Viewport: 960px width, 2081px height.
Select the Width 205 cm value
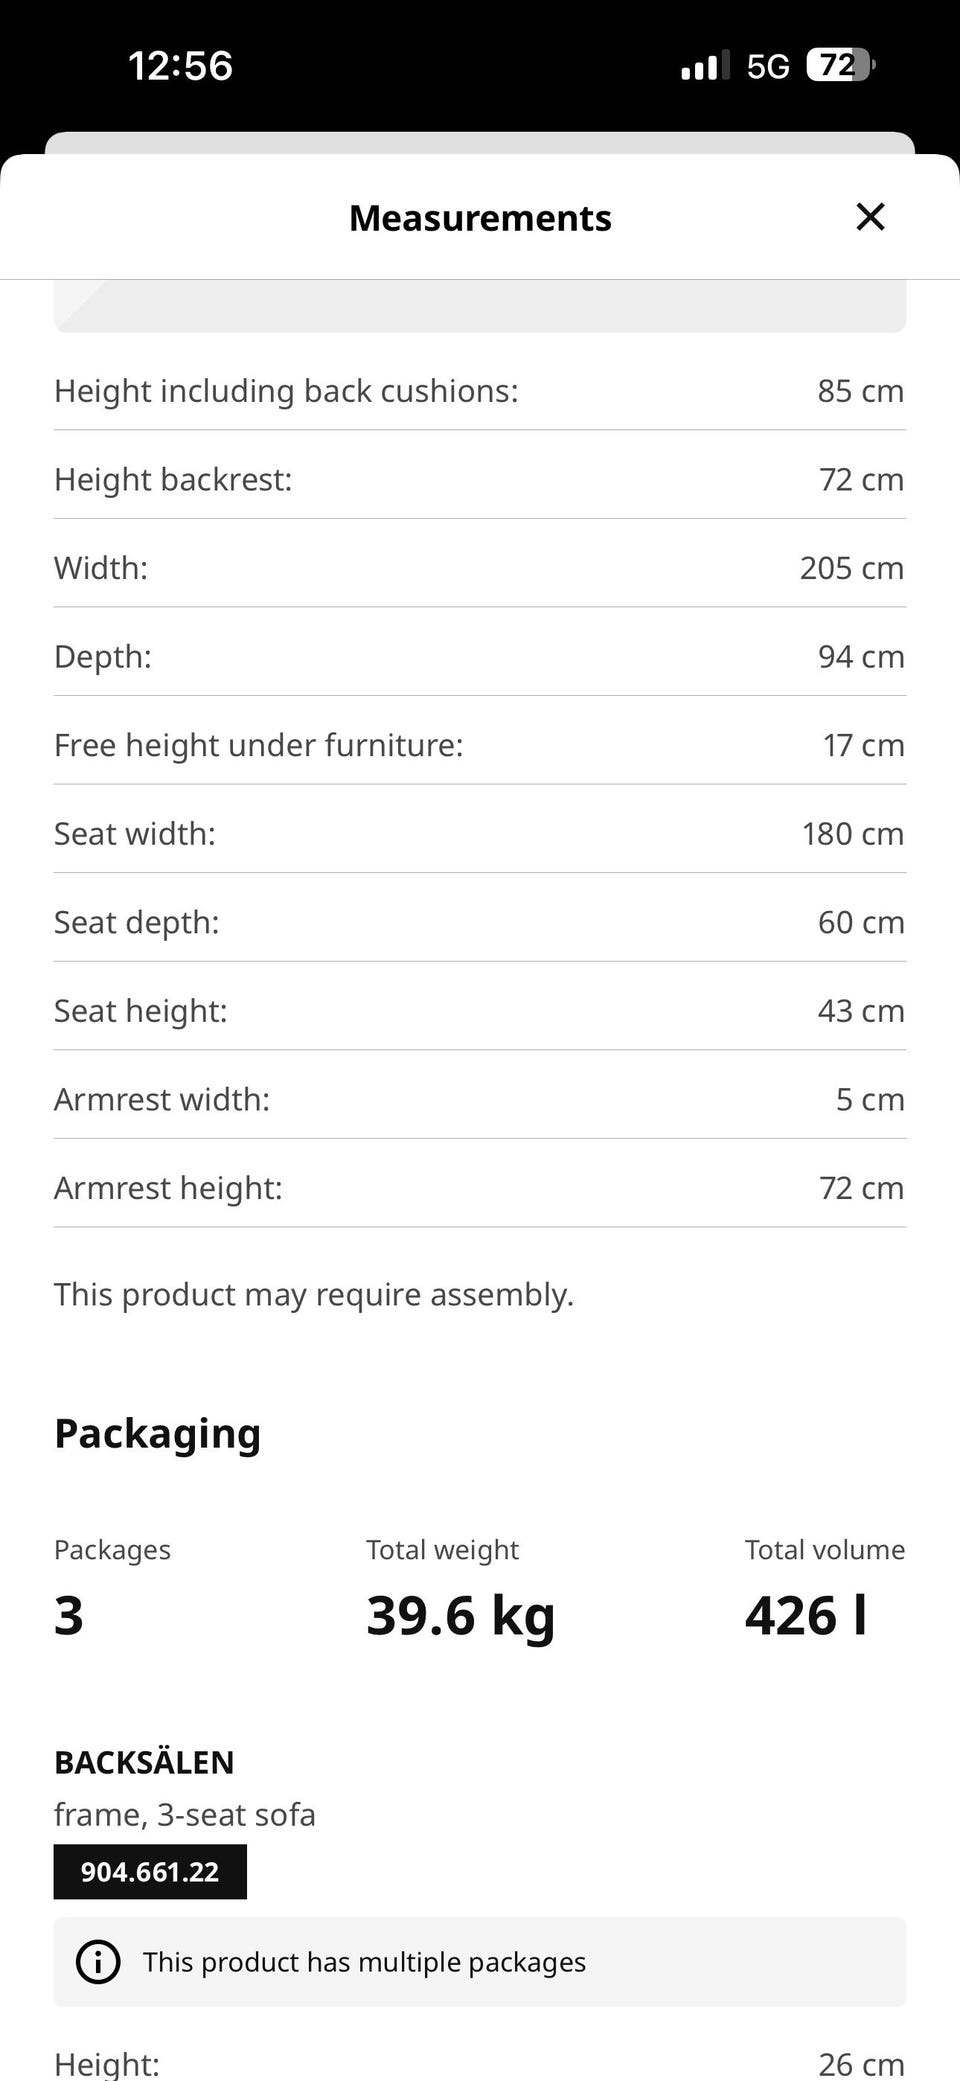[x=851, y=568]
